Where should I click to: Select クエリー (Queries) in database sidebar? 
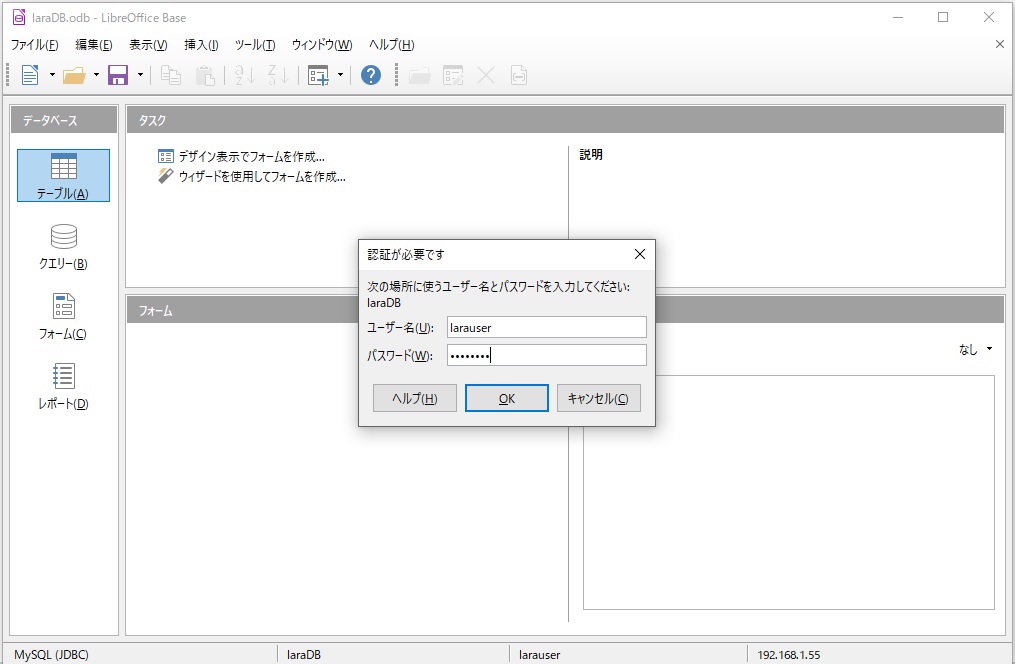[63, 246]
